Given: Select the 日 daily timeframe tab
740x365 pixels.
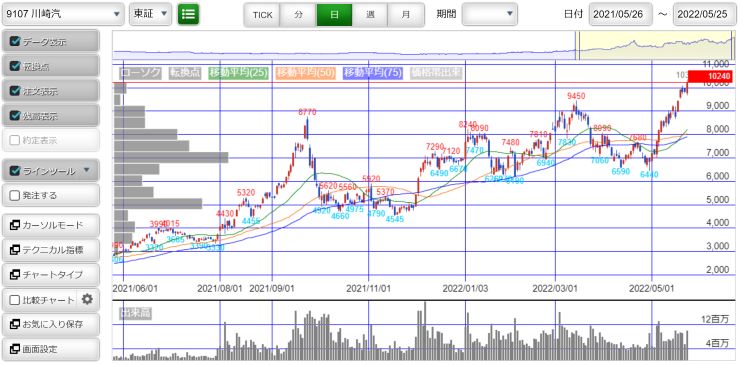Looking at the screenshot, I should pyautogui.click(x=334, y=15).
